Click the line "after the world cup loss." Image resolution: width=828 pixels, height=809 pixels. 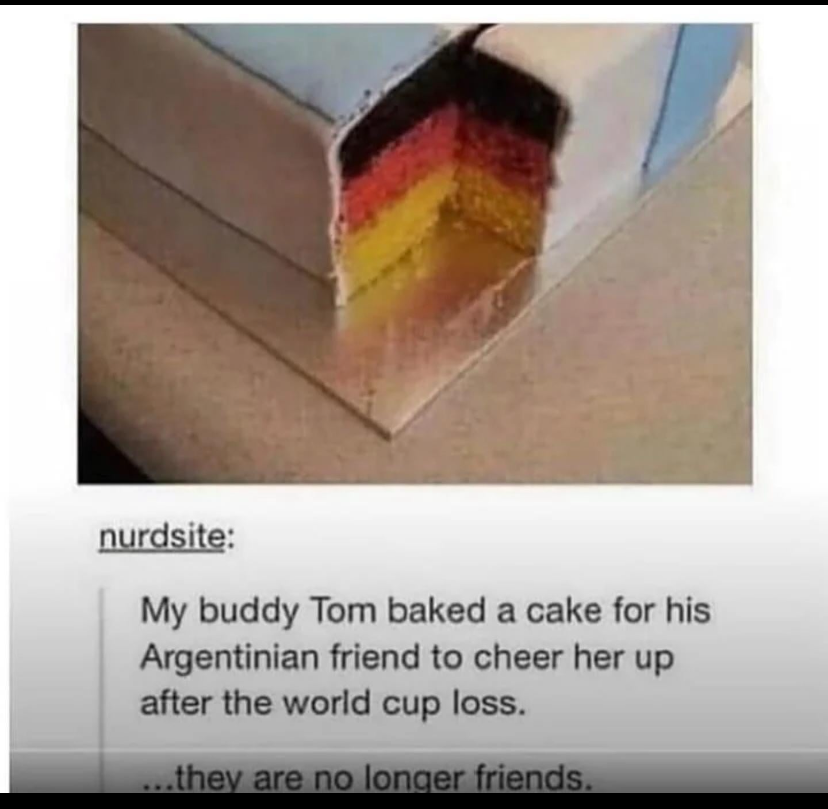(334, 704)
